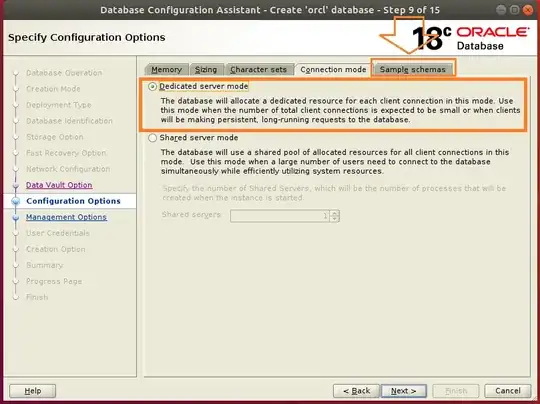Select Configuration Options in the step list
Screen dimensions: 540x404
coord(73,201)
